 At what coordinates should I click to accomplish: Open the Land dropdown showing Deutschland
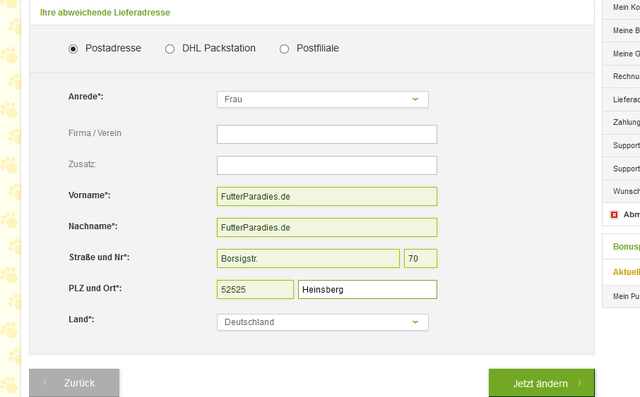[322, 322]
